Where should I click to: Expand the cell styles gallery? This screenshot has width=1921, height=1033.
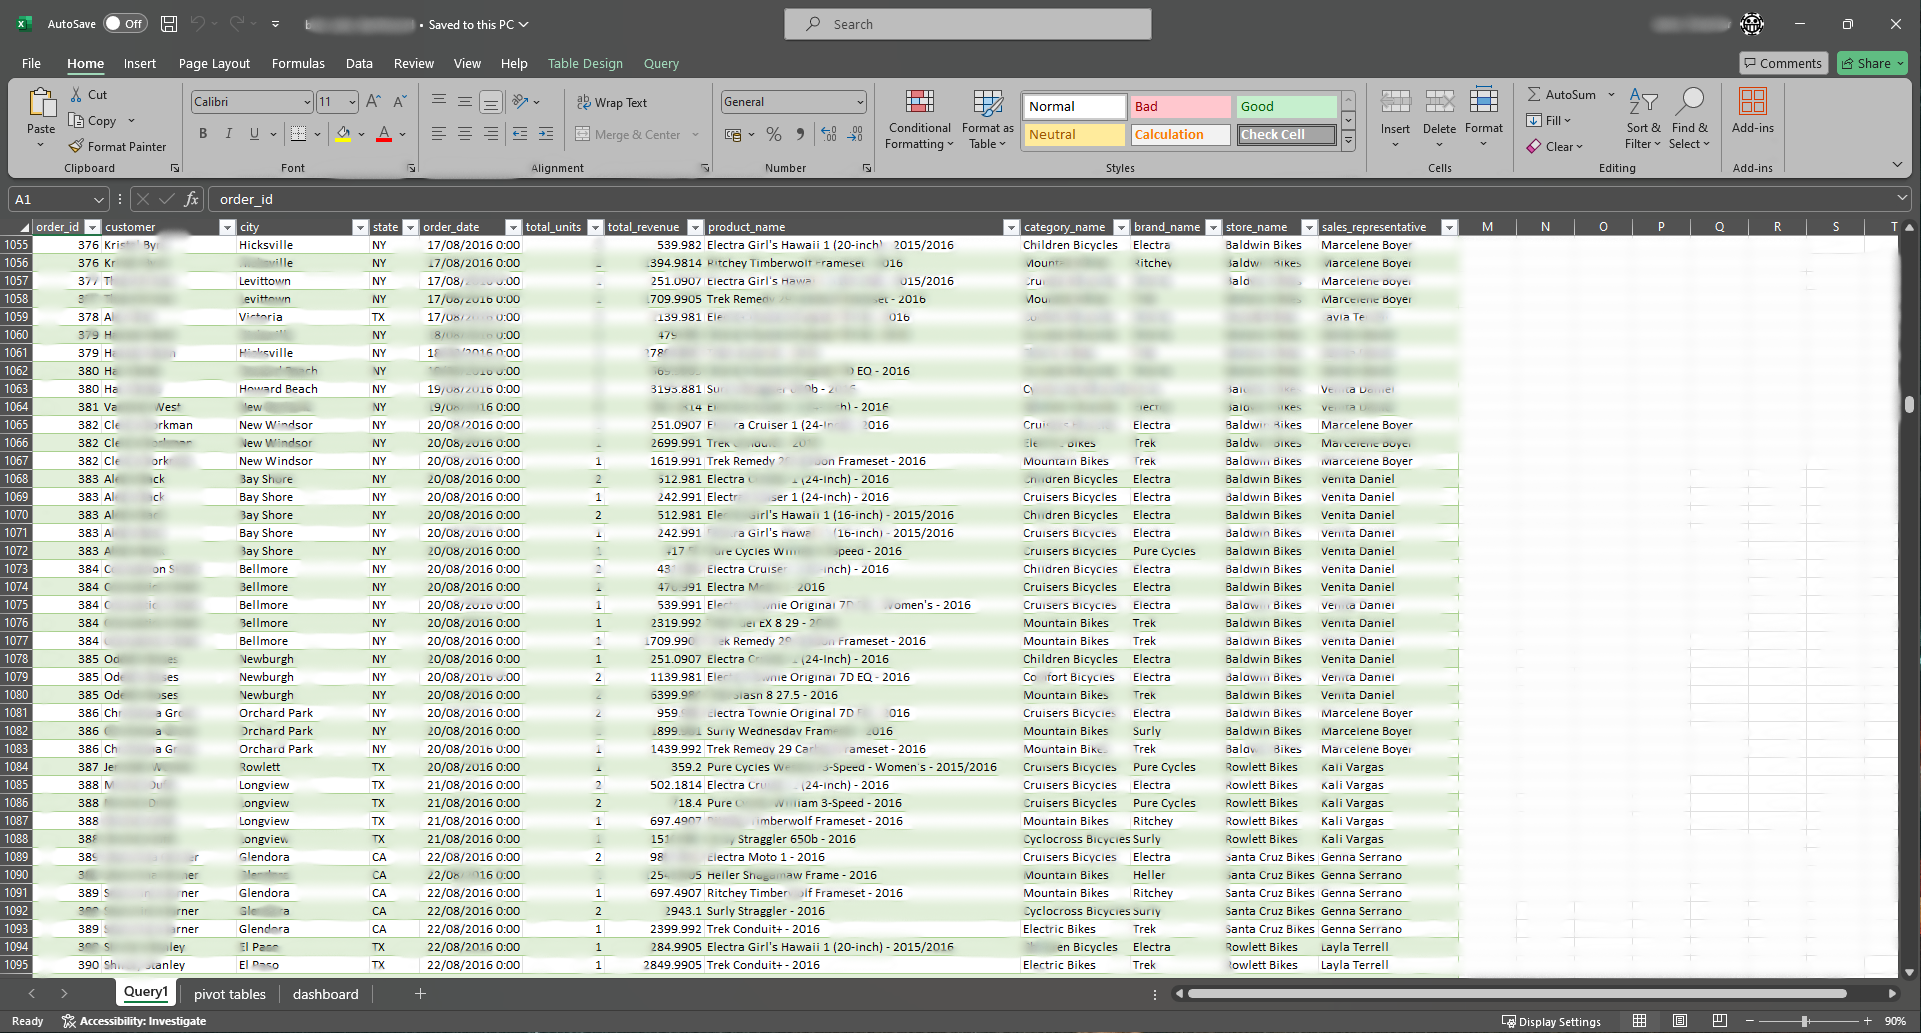[x=1348, y=142]
